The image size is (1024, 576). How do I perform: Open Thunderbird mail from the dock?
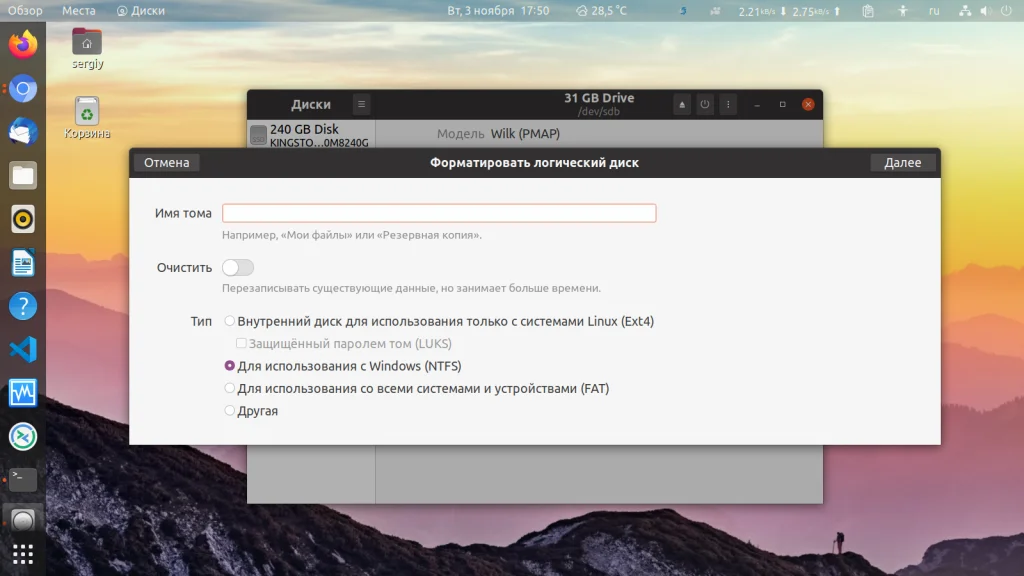[23, 132]
